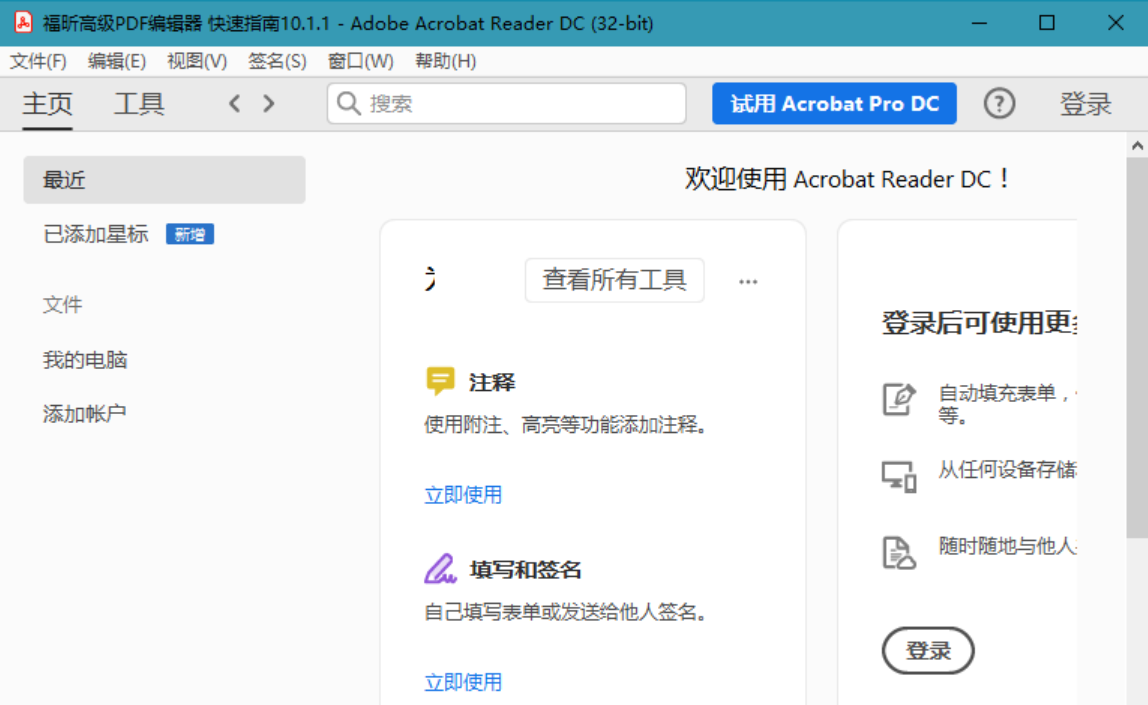Open Acrobat help via question mark icon
The height and width of the screenshot is (705, 1148).
click(999, 103)
